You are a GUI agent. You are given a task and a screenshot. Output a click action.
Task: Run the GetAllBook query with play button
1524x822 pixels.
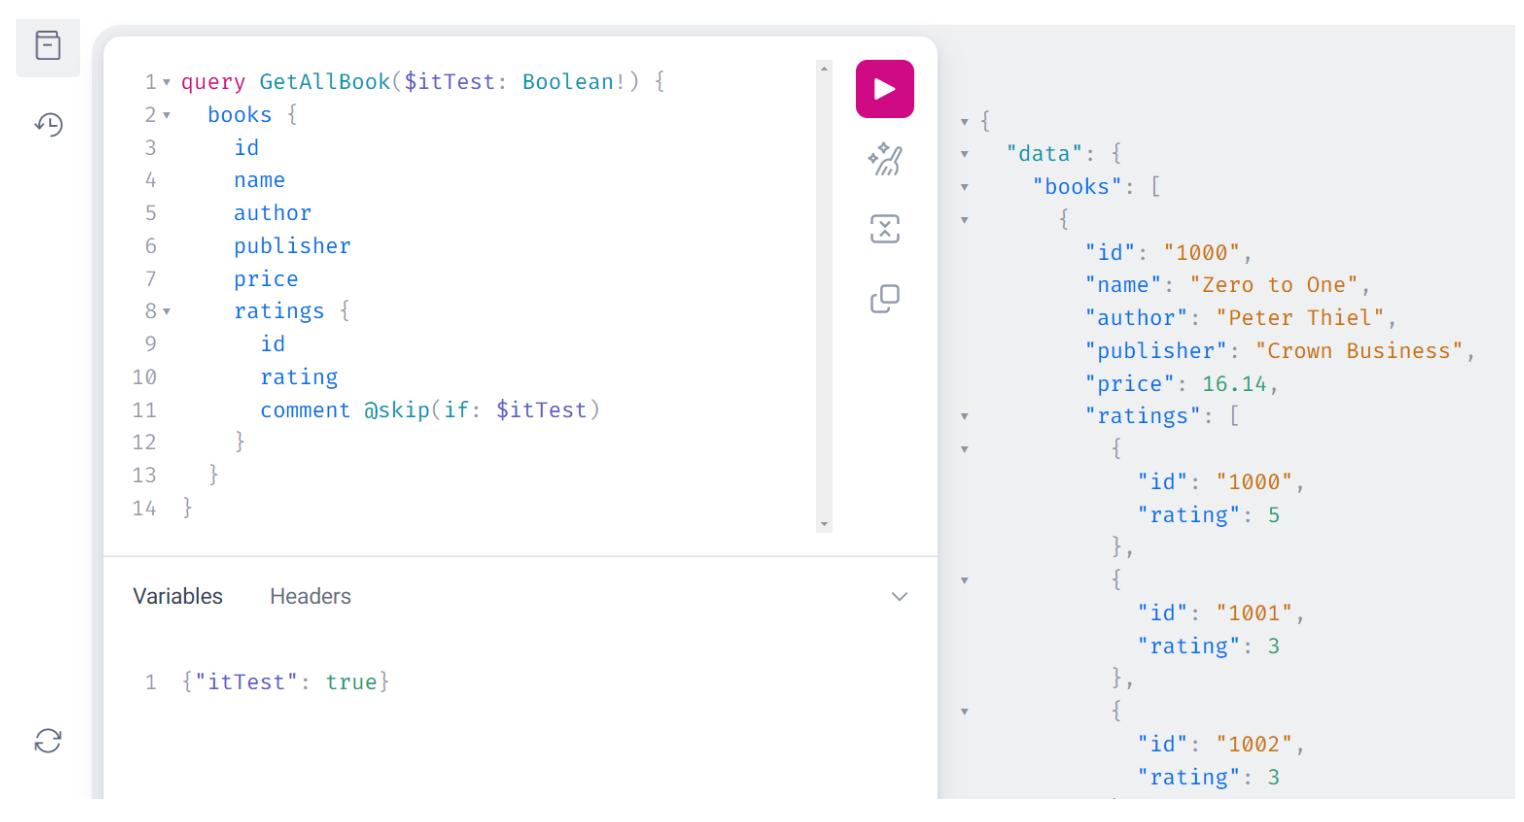click(x=884, y=89)
